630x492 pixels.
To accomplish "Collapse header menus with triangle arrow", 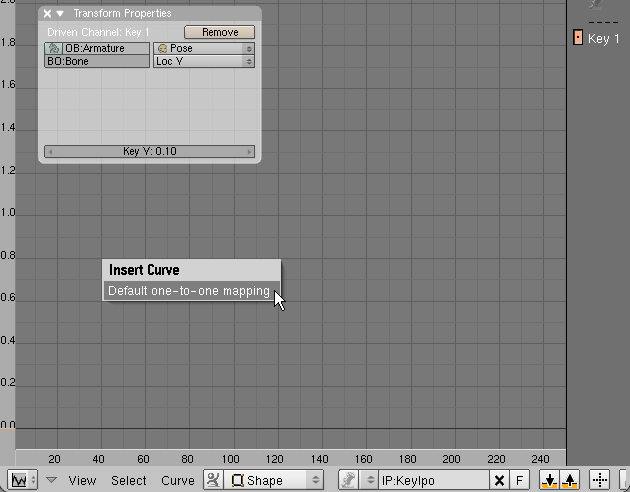I will click(x=51, y=480).
